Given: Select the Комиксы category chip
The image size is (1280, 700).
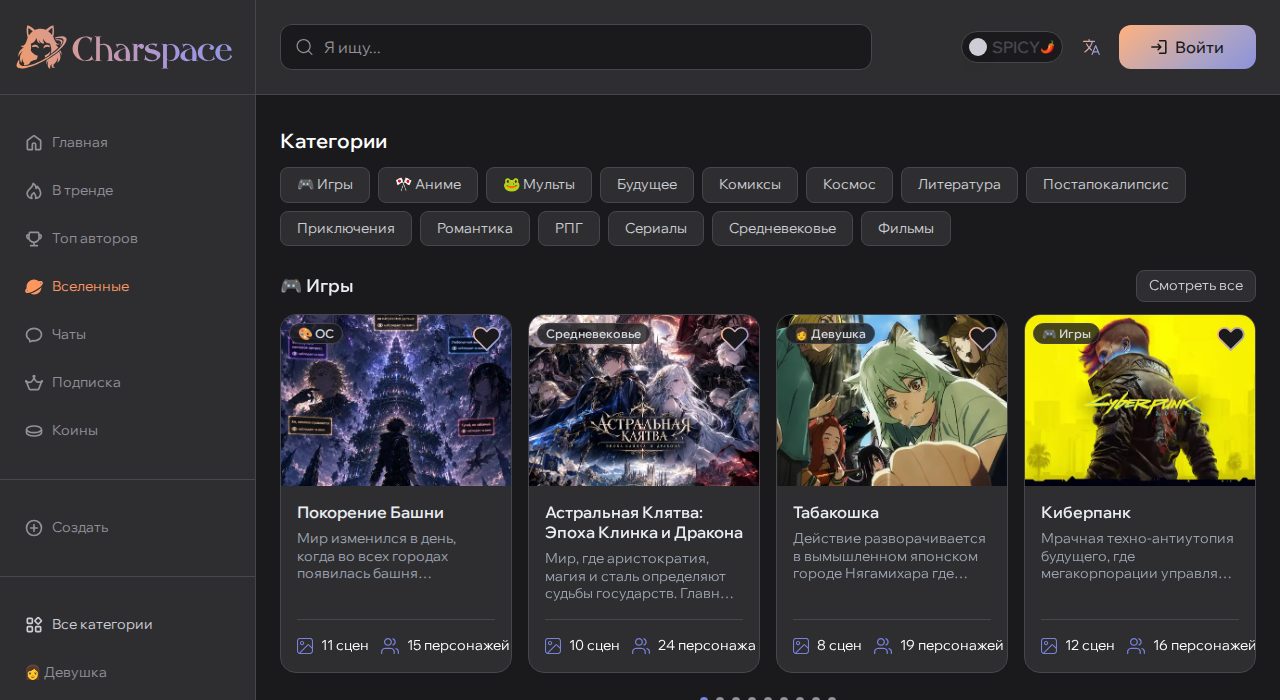Looking at the screenshot, I should (750, 185).
